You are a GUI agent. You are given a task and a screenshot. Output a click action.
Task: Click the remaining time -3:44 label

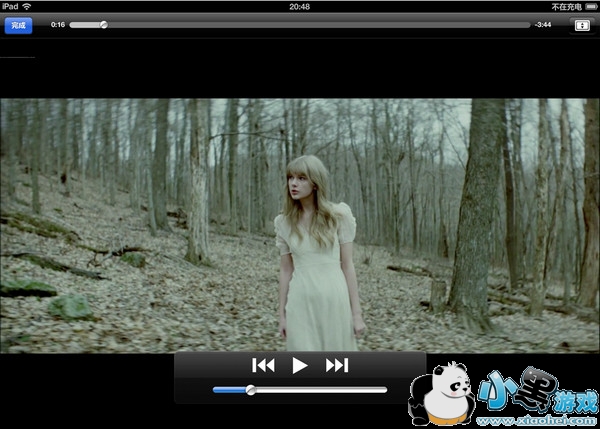click(x=543, y=25)
